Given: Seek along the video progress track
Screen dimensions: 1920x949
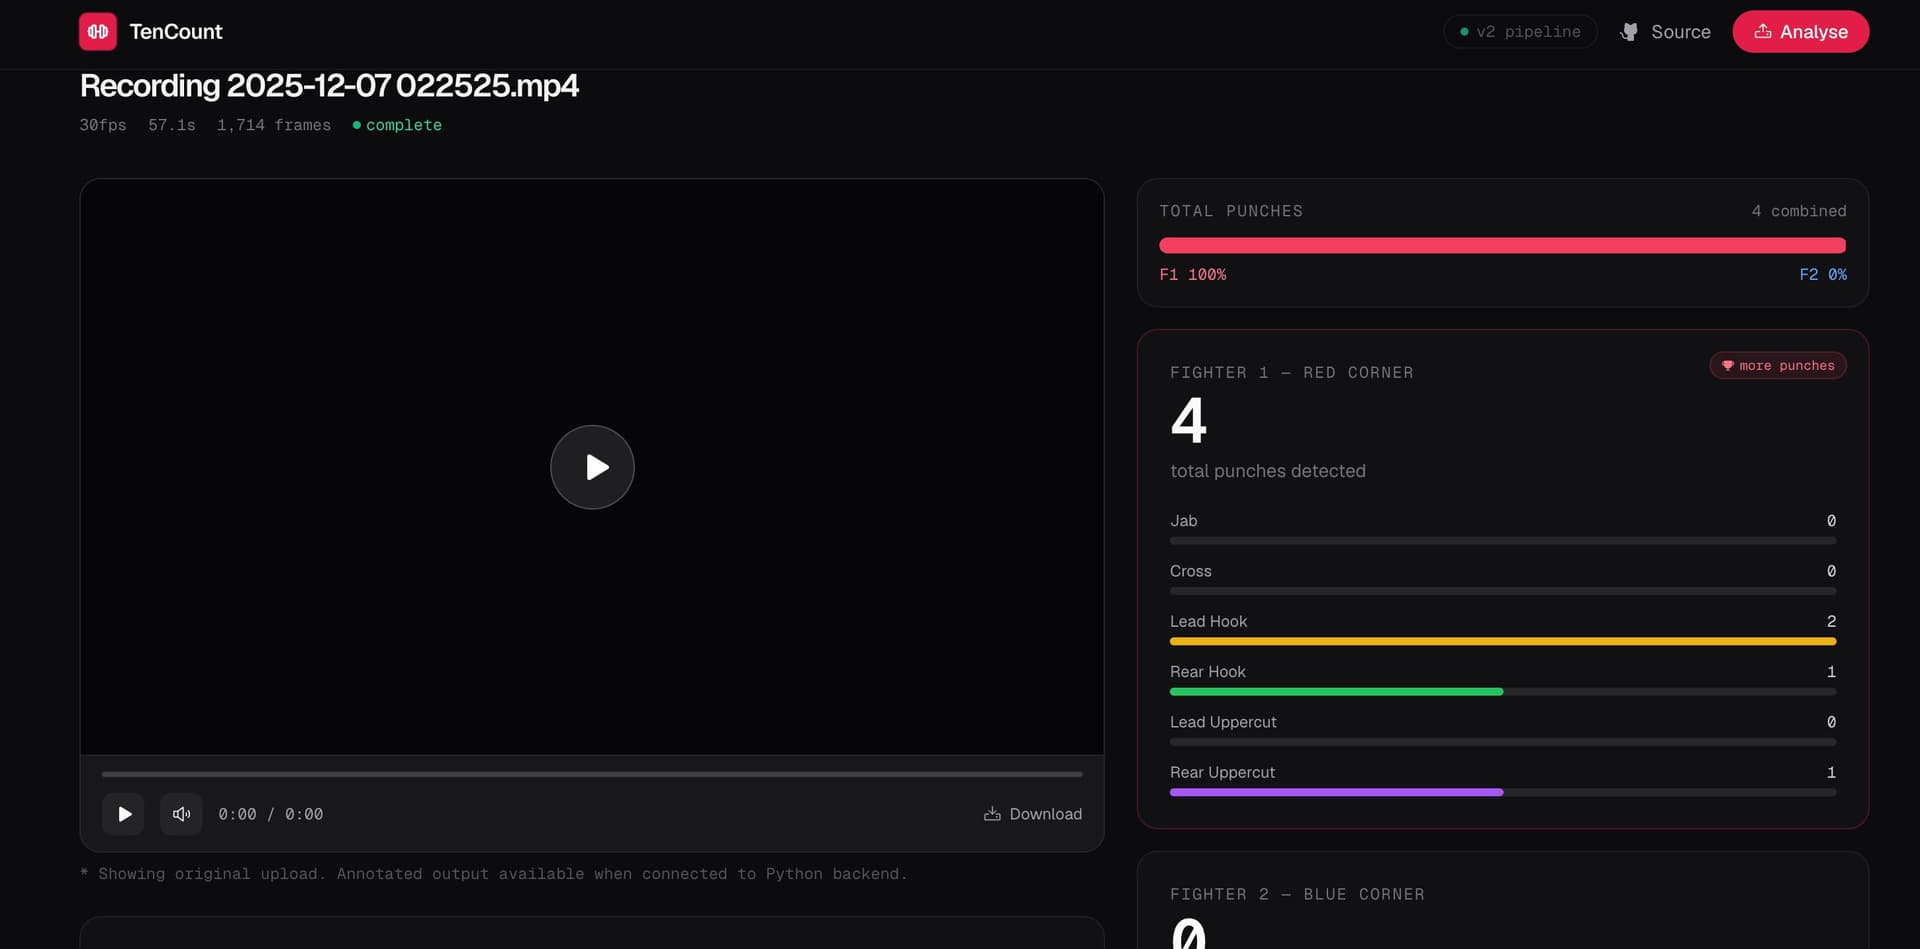Looking at the screenshot, I should [x=592, y=774].
